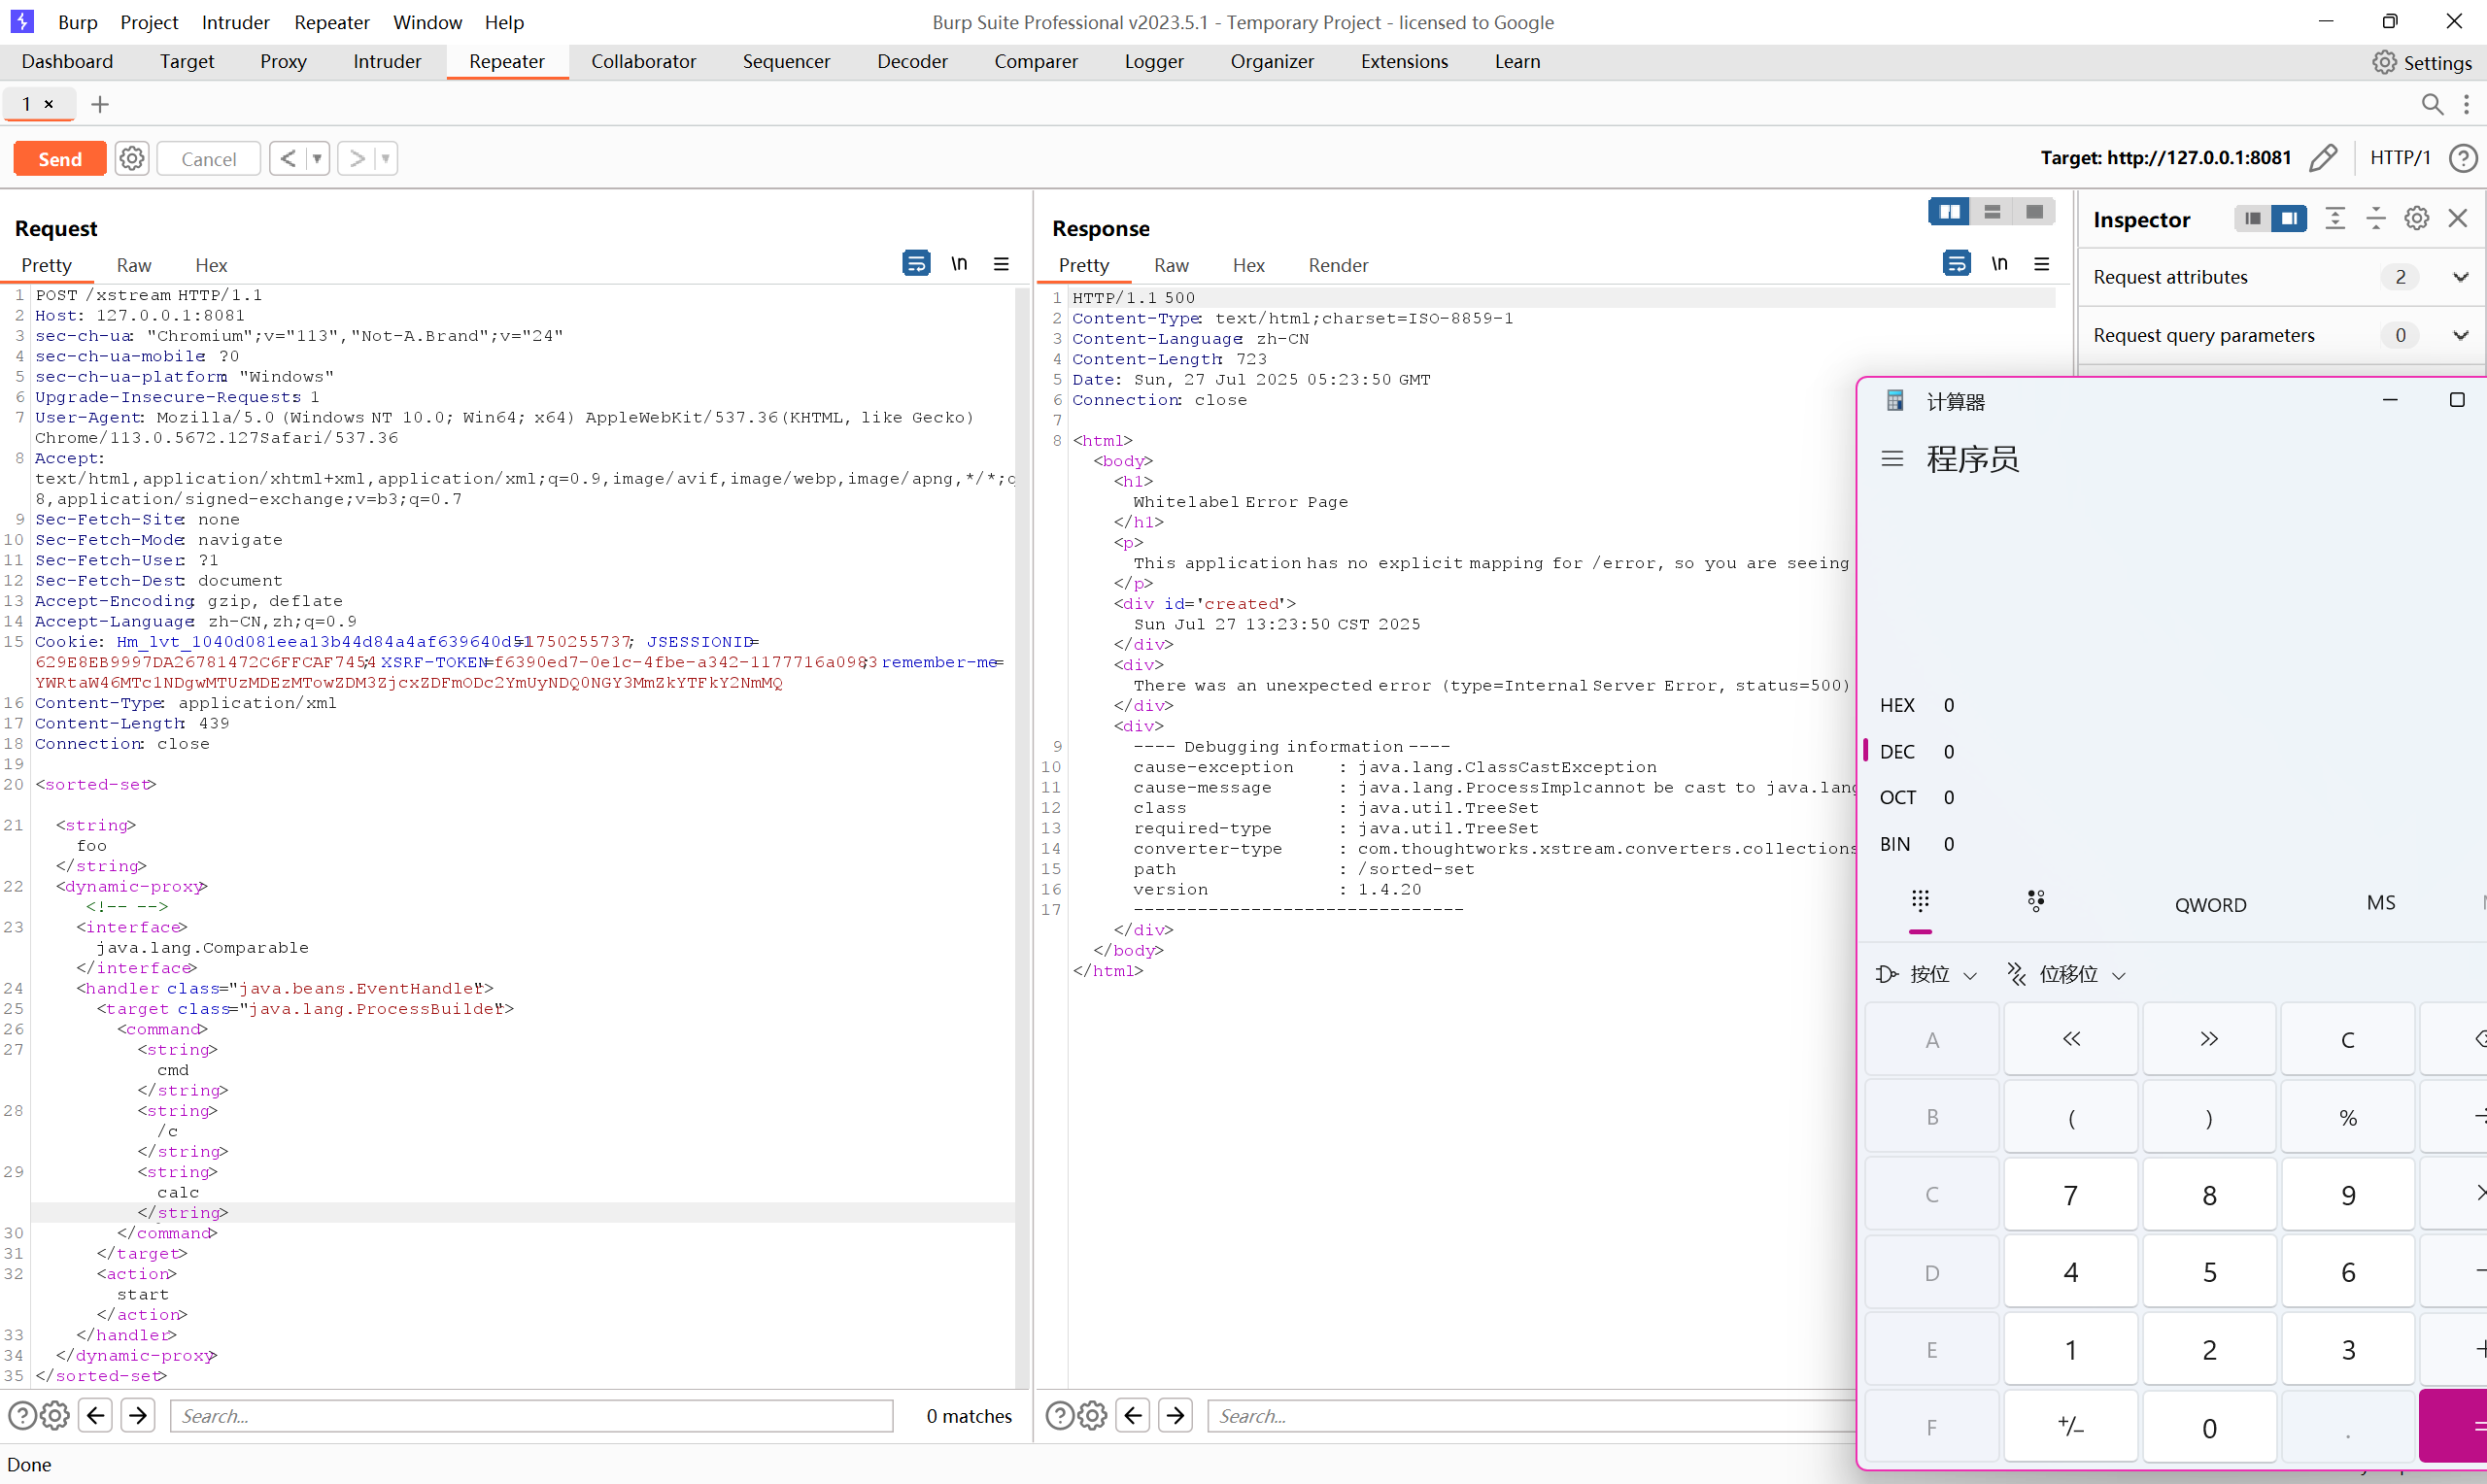The height and width of the screenshot is (1484, 2487).
Task: Open the bitwise 按位 dropdown
Action: [1927, 974]
